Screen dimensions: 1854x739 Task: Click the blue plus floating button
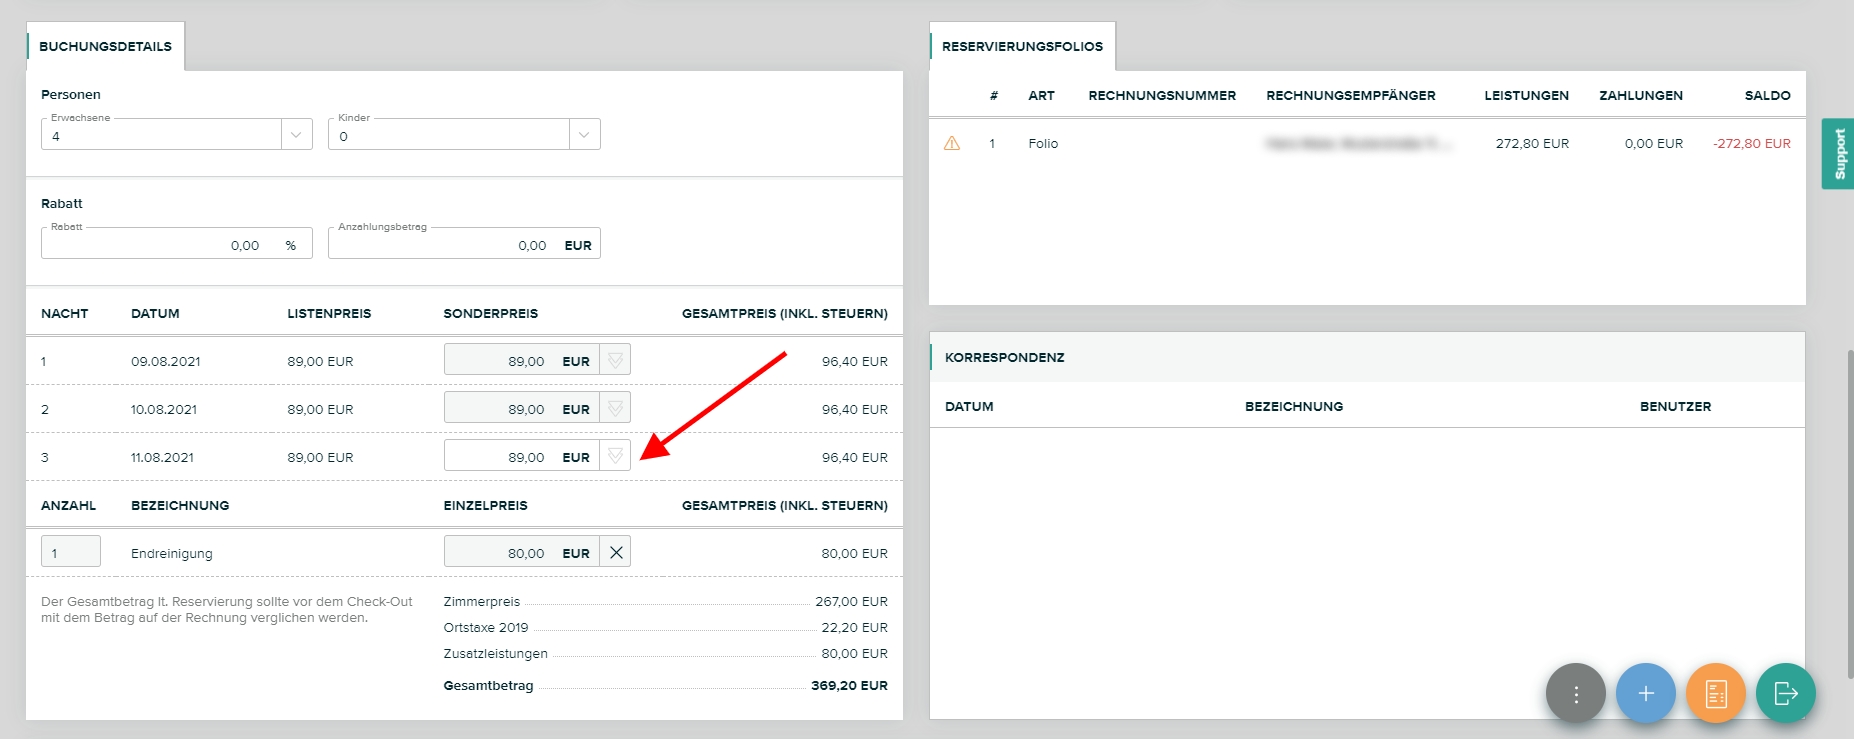[x=1645, y=693]
